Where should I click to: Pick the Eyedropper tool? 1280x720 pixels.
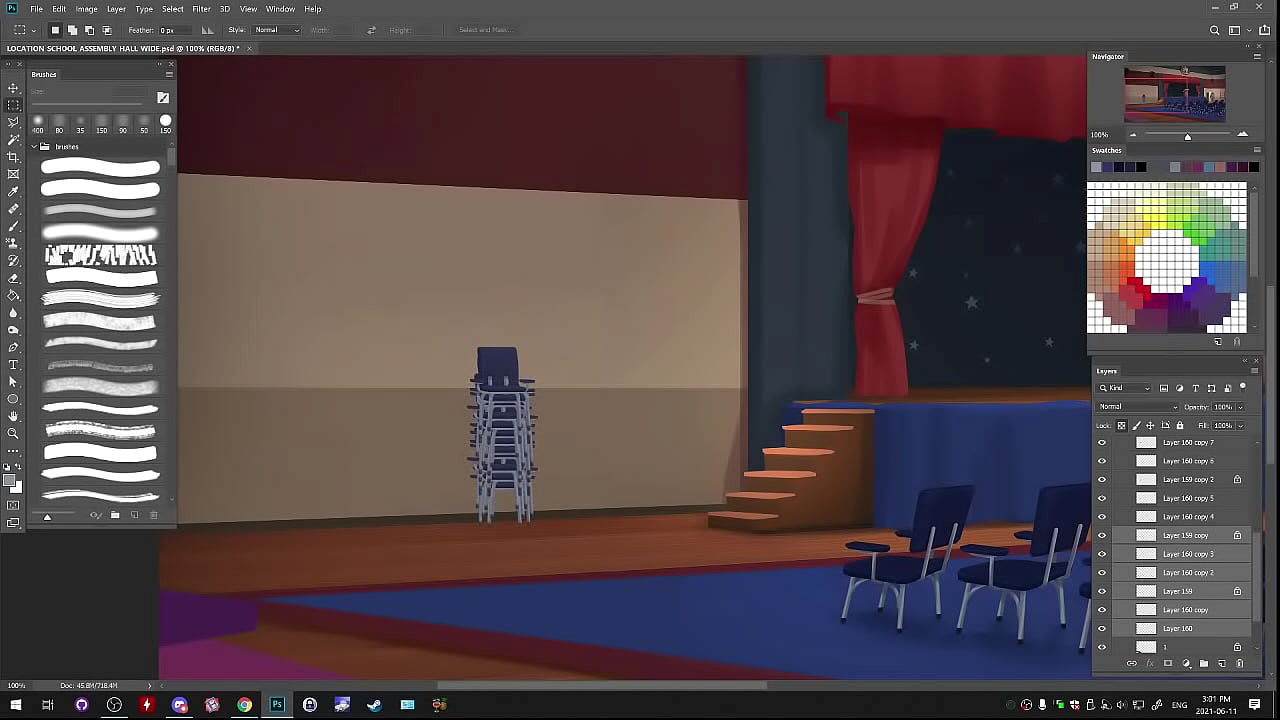13,192
